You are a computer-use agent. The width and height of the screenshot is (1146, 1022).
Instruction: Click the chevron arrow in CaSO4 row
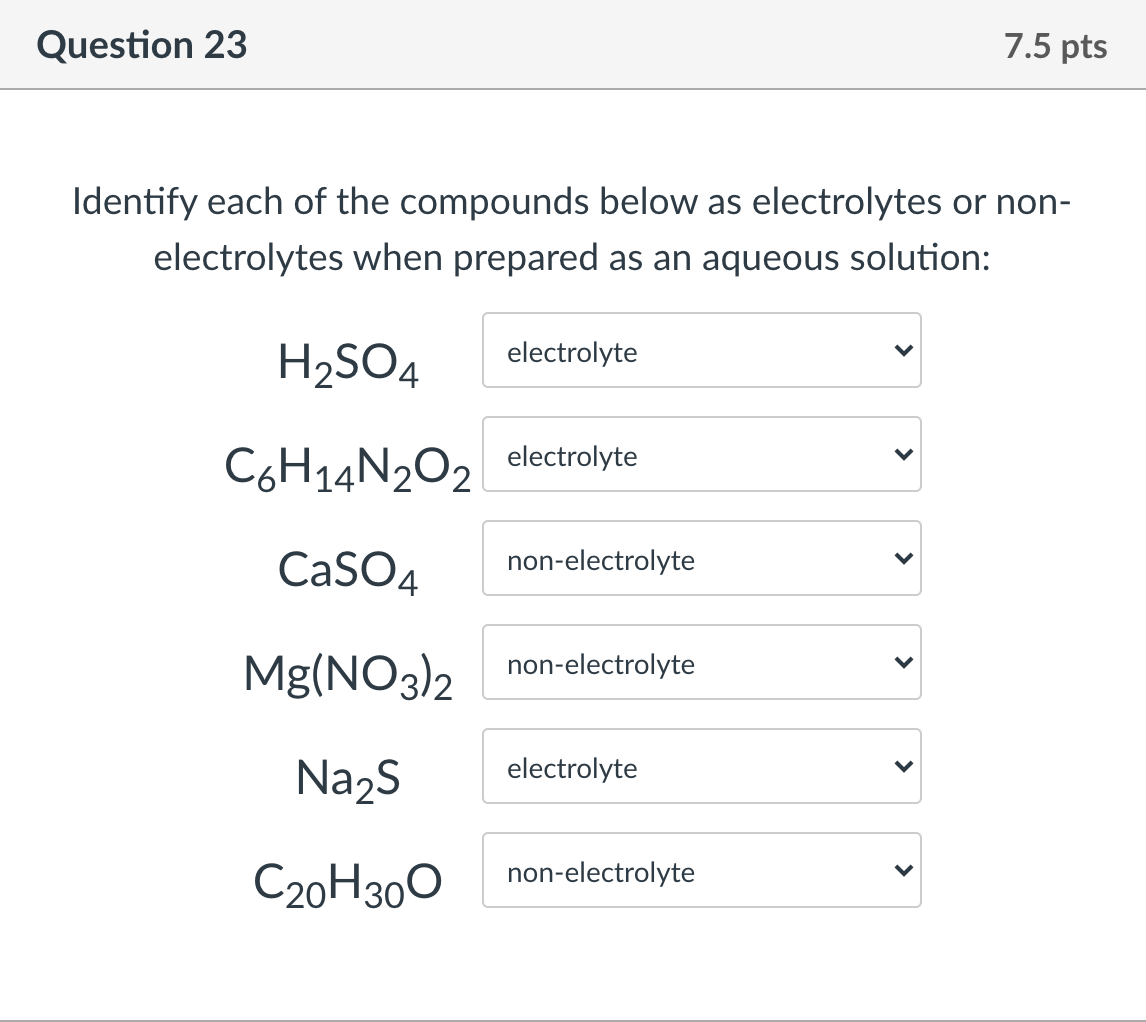902,559
